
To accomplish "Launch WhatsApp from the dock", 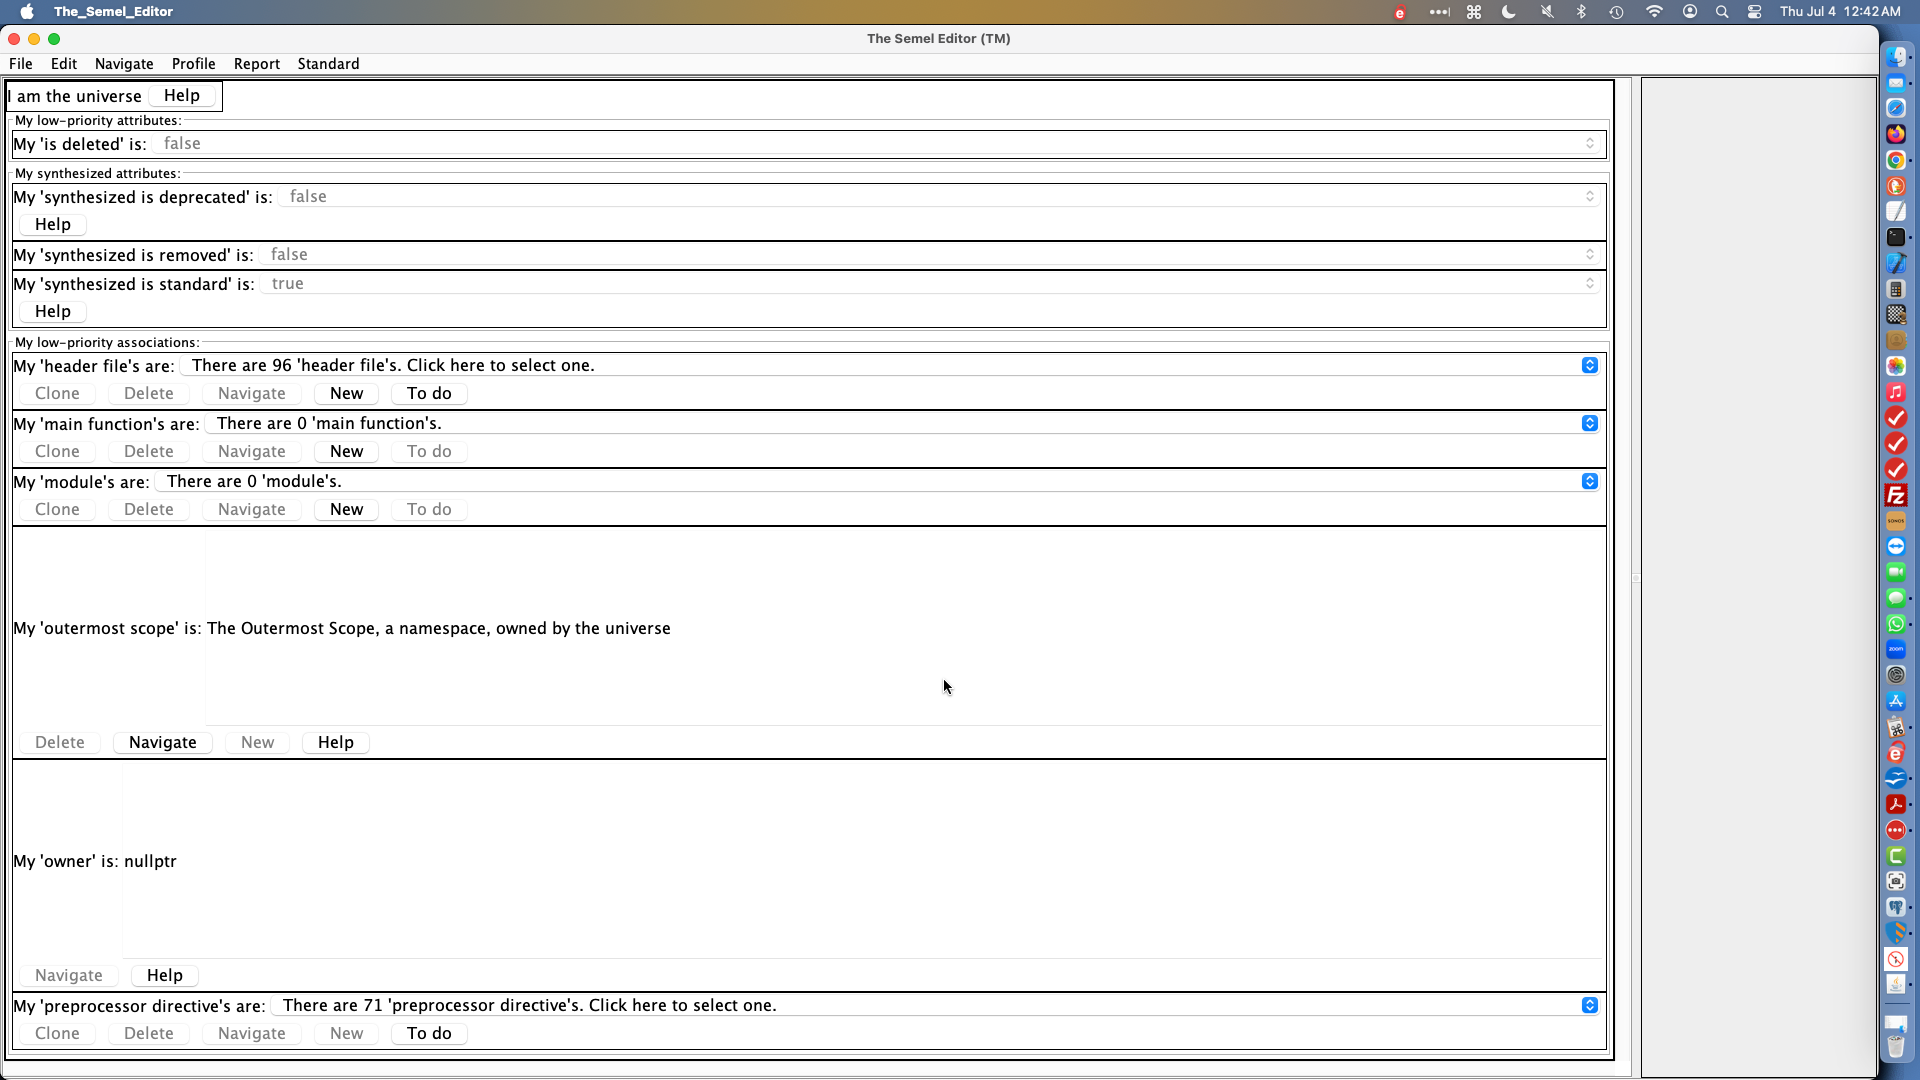I will pyautogui.click(x=1896, y=624).
